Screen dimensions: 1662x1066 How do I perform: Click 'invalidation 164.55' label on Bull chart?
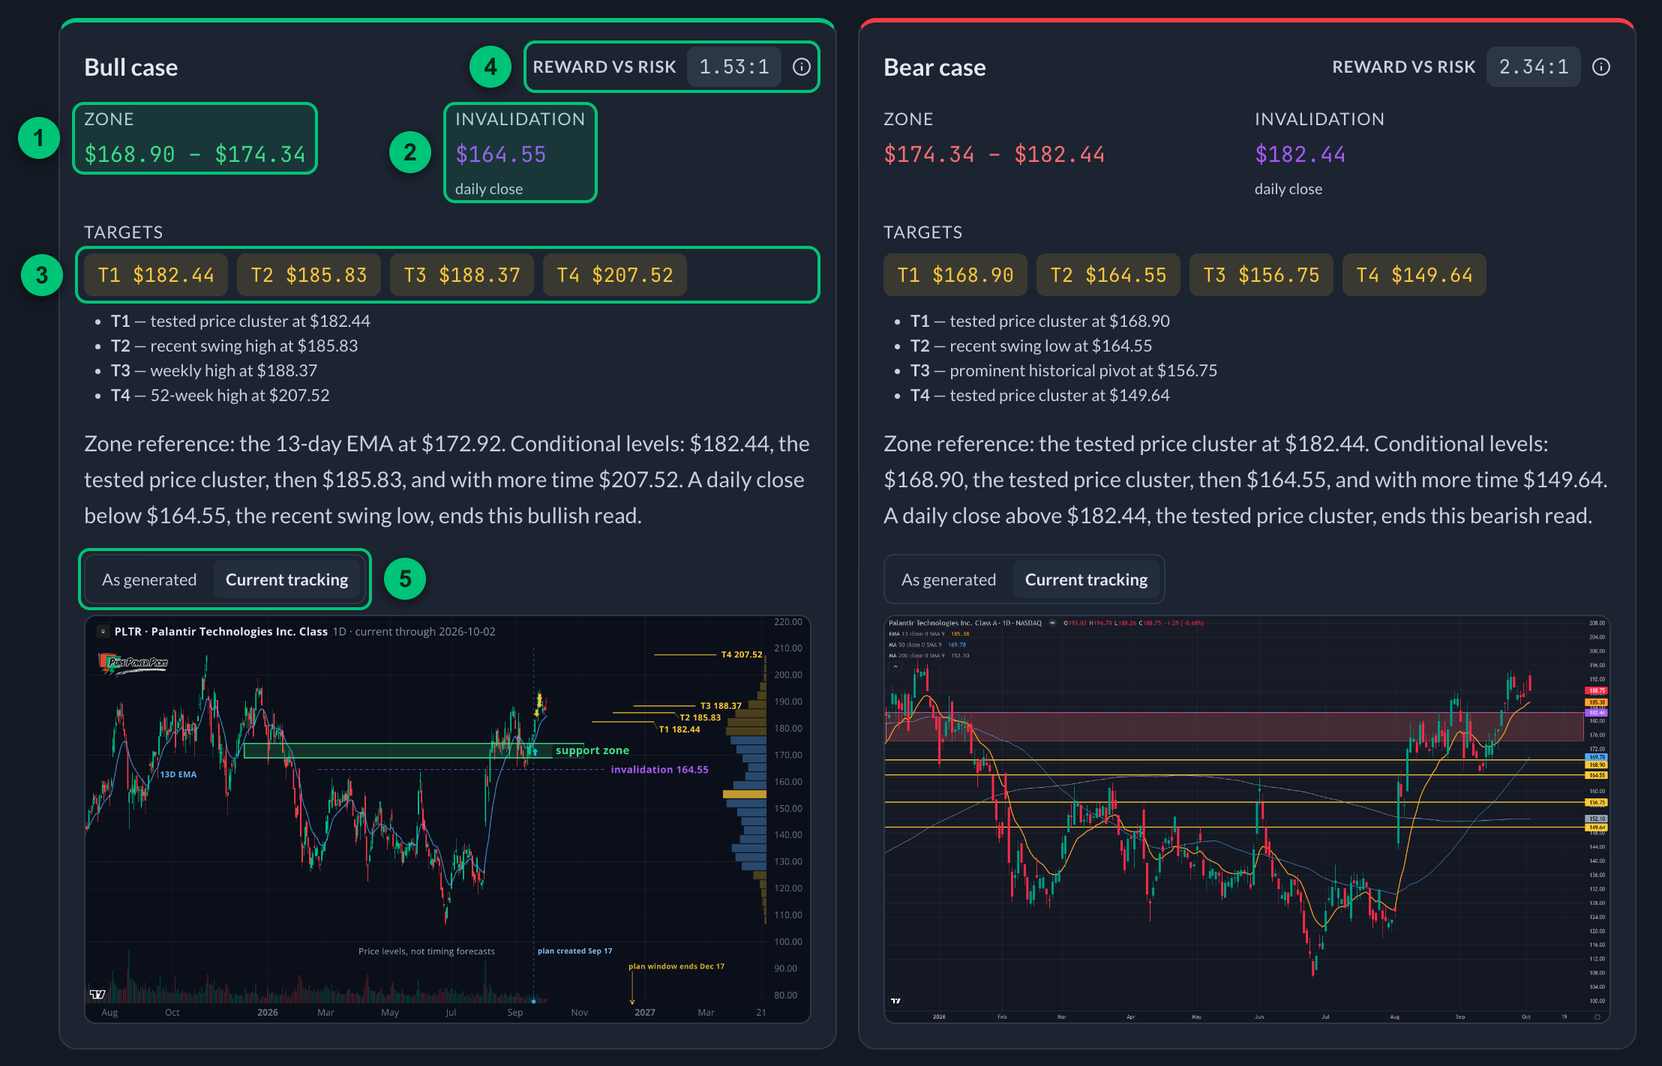(659, 769)
